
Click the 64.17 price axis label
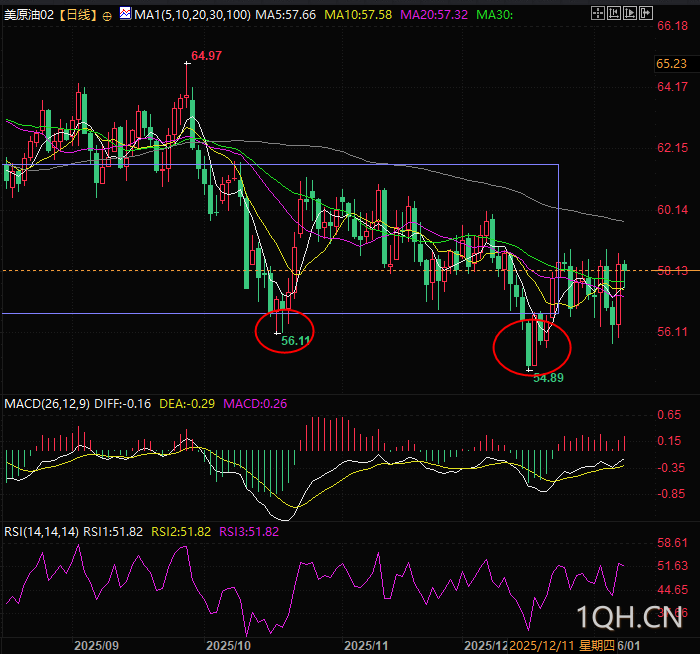point(672,87)
